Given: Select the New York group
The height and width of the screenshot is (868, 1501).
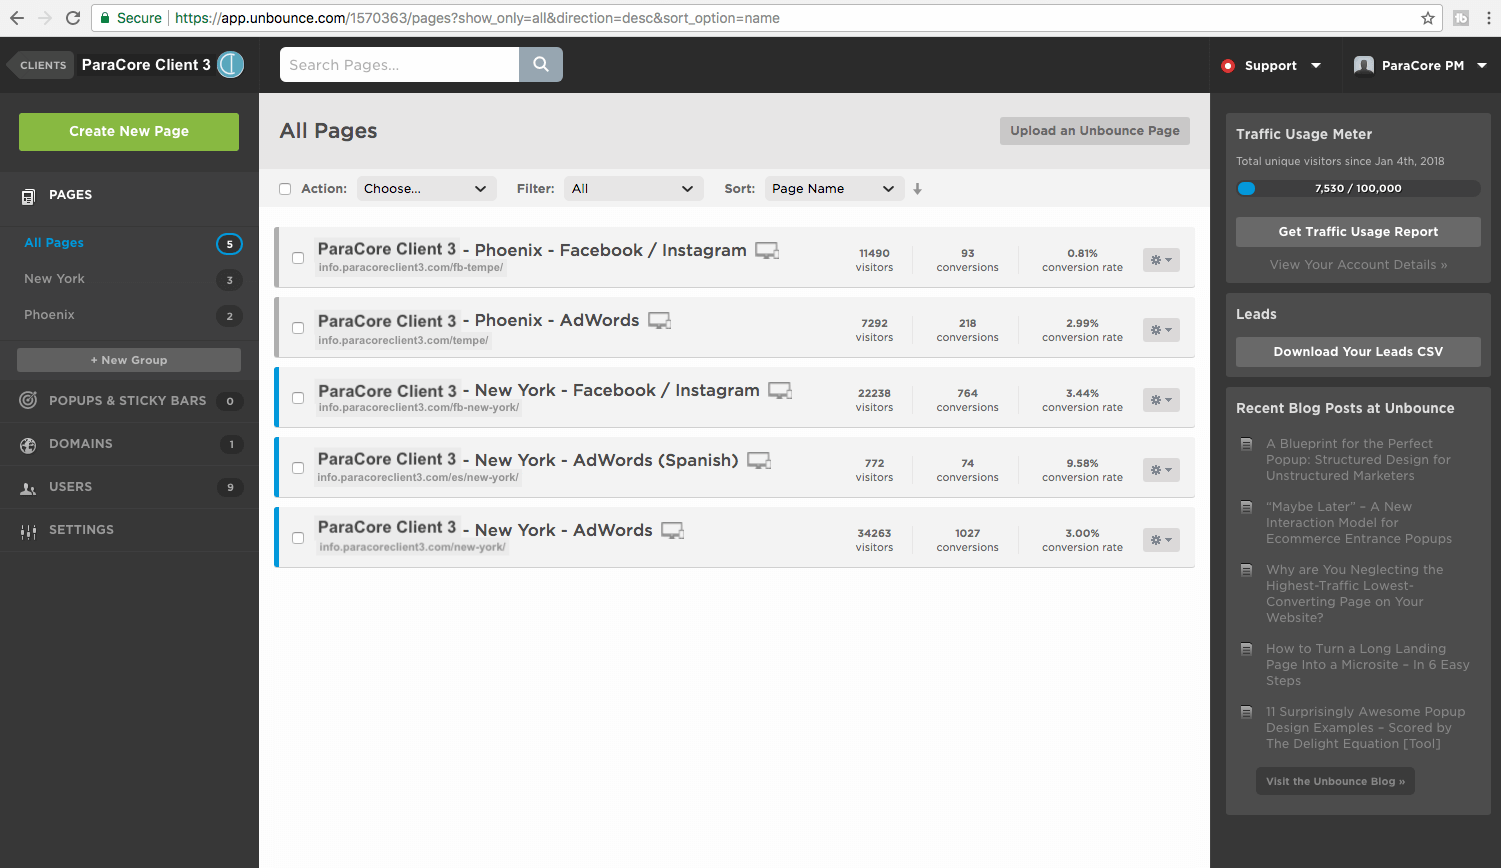Looking at the screenshot, I should click(x=54, y=279).
